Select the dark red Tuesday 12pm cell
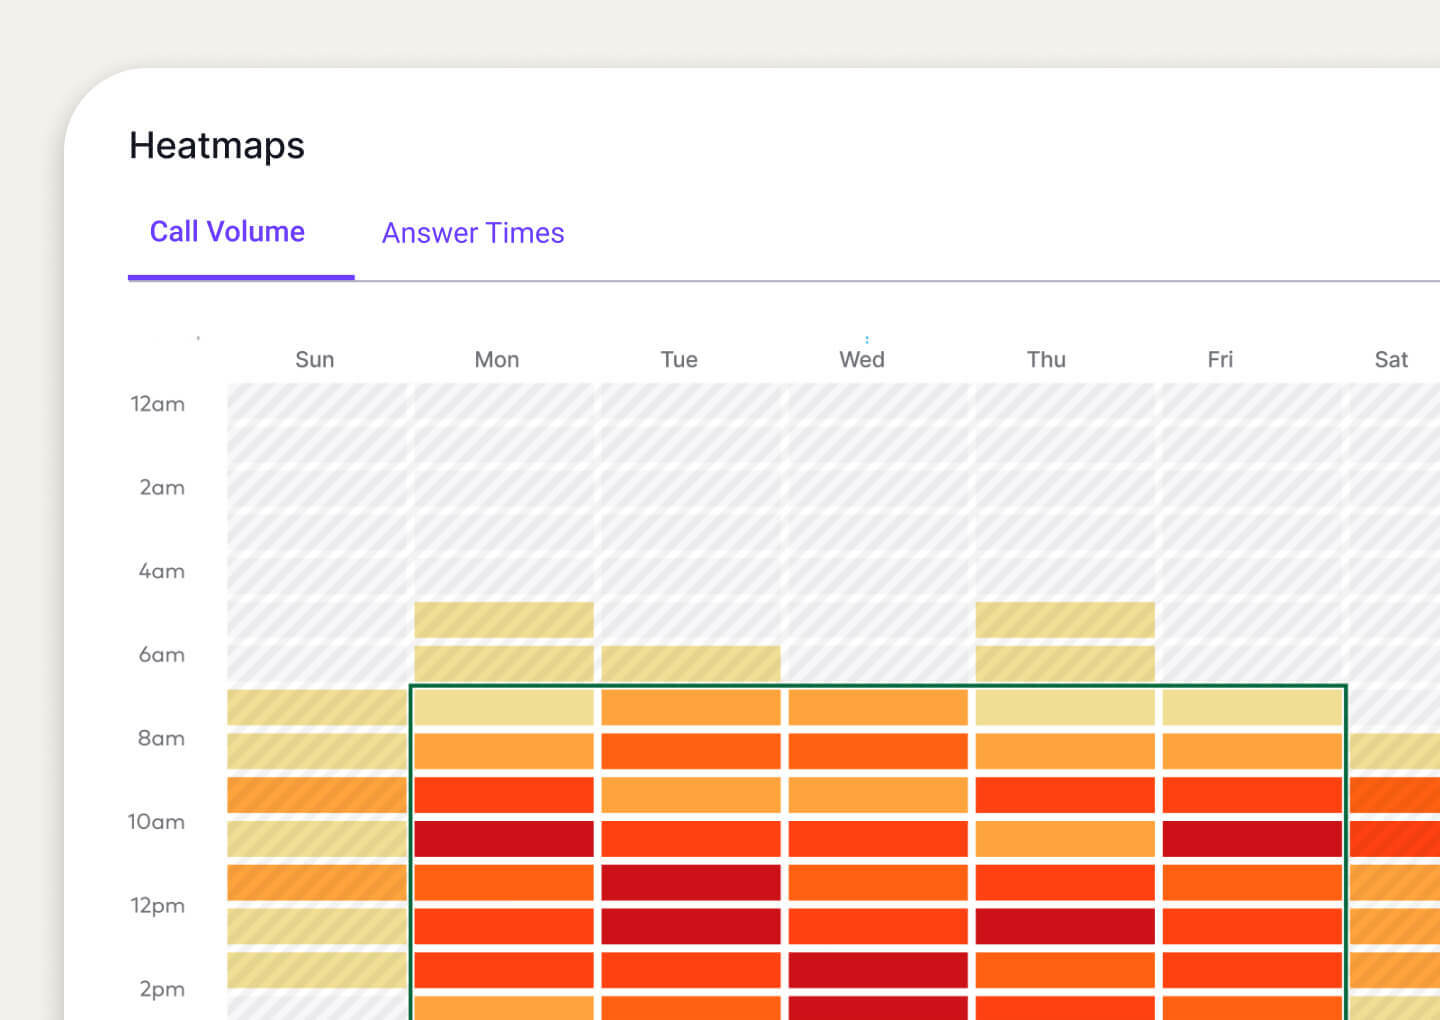This screenshot has width=1440, height=1020. (x=691, y=926)
